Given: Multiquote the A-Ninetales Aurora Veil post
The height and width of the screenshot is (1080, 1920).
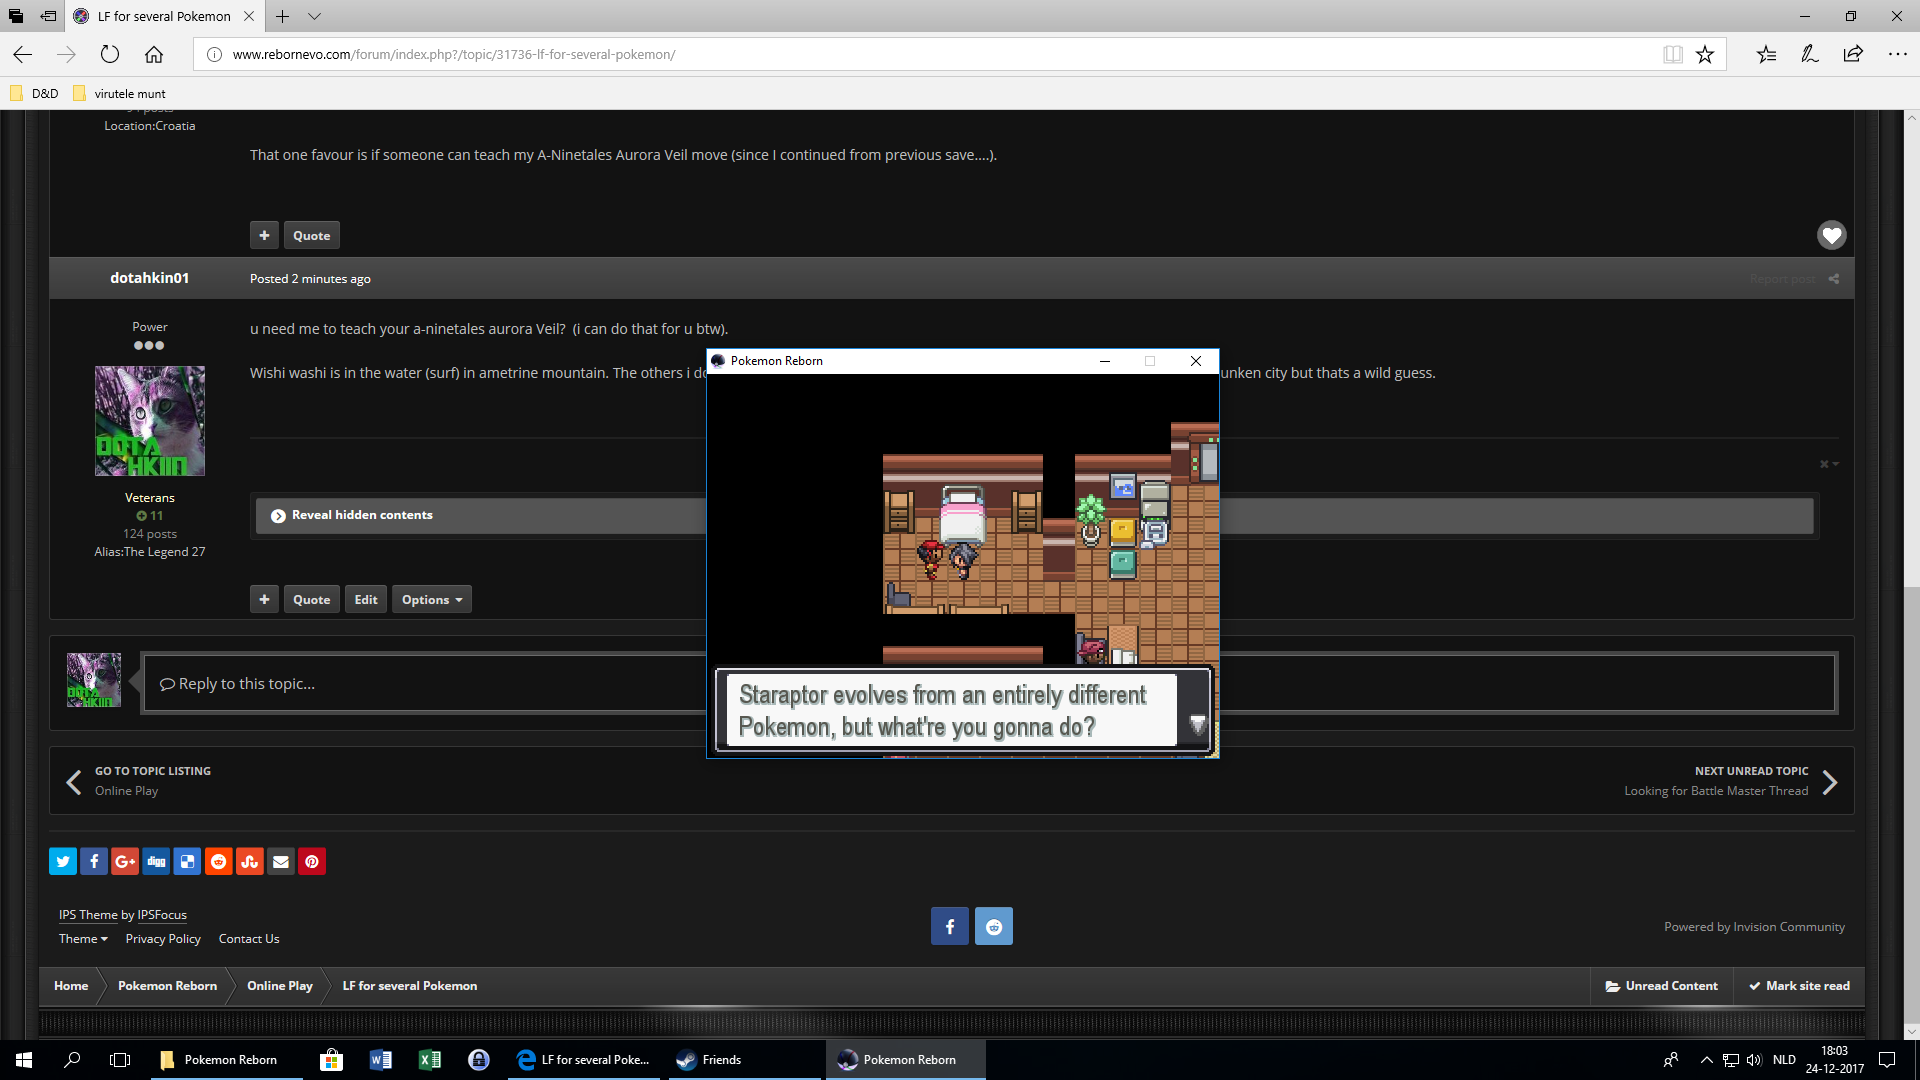Looking at the screenshot, I should (x=264, y=235).
